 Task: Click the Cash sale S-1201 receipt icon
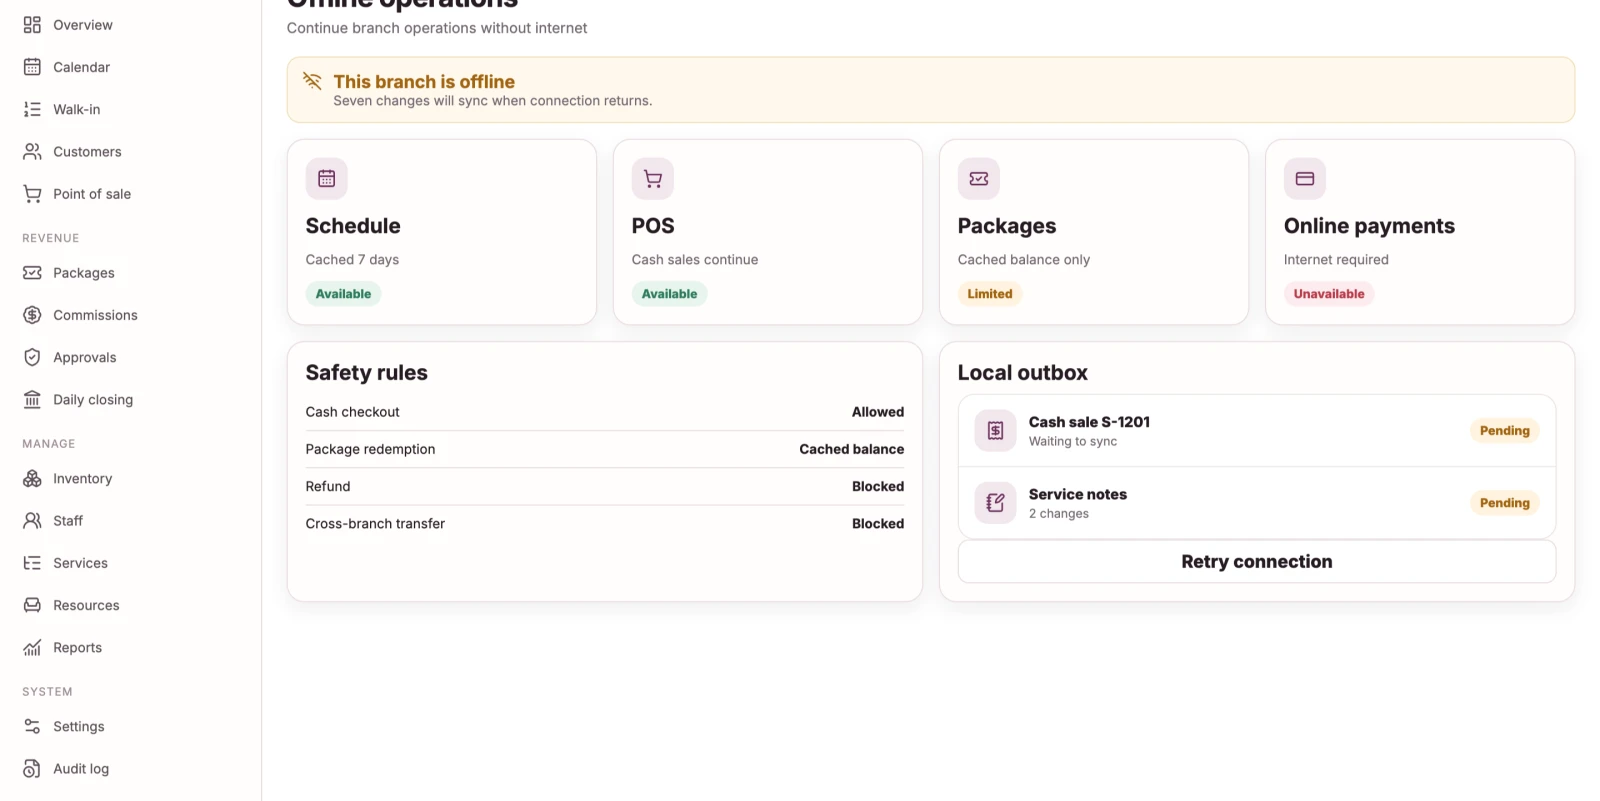[x=995, y=431]
